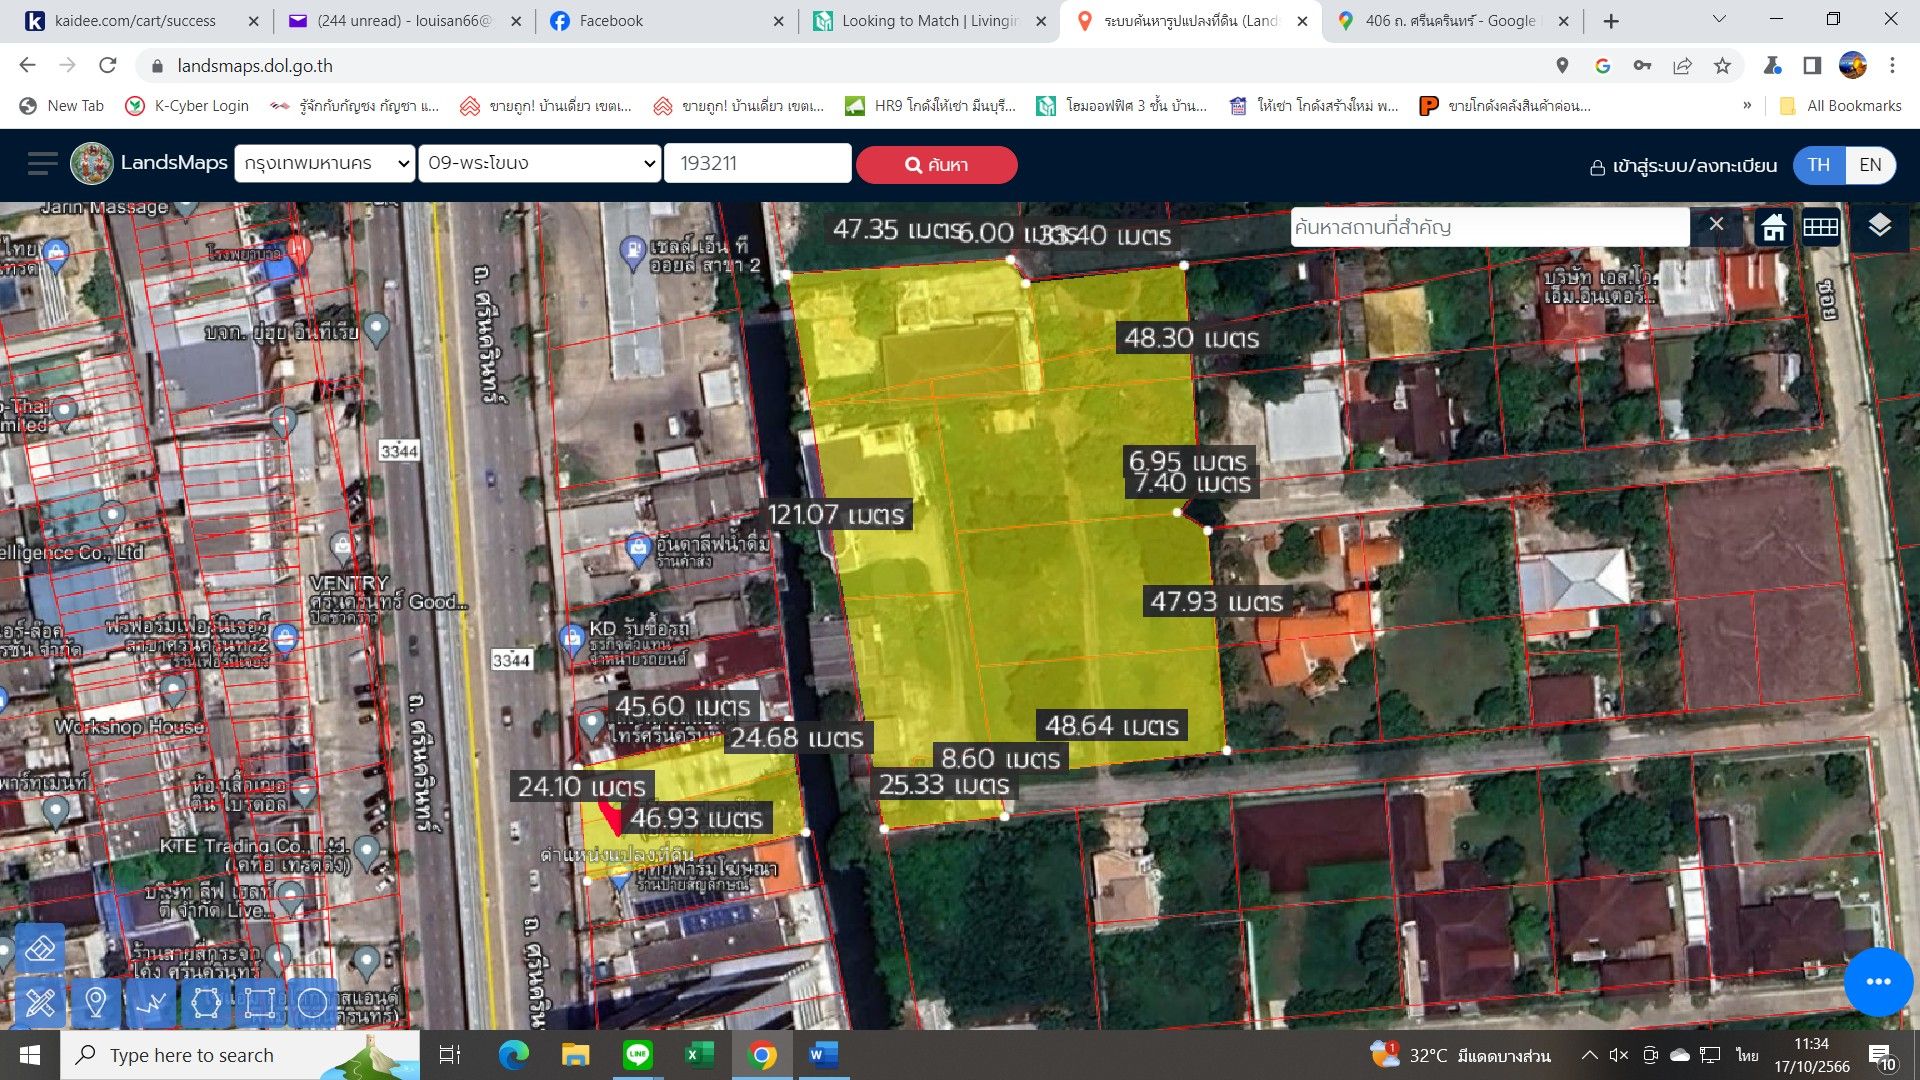
Task: Open the Windows Start menu
Action: [29, 1055]
